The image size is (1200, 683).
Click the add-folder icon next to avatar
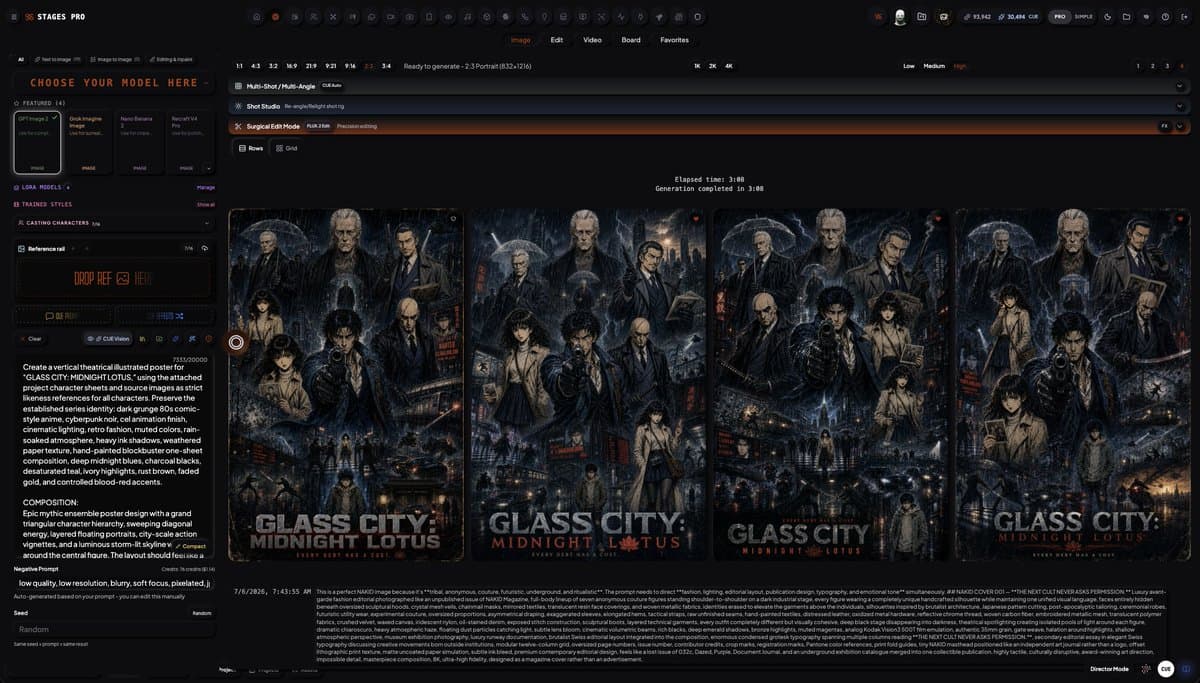tap(921, 17)
